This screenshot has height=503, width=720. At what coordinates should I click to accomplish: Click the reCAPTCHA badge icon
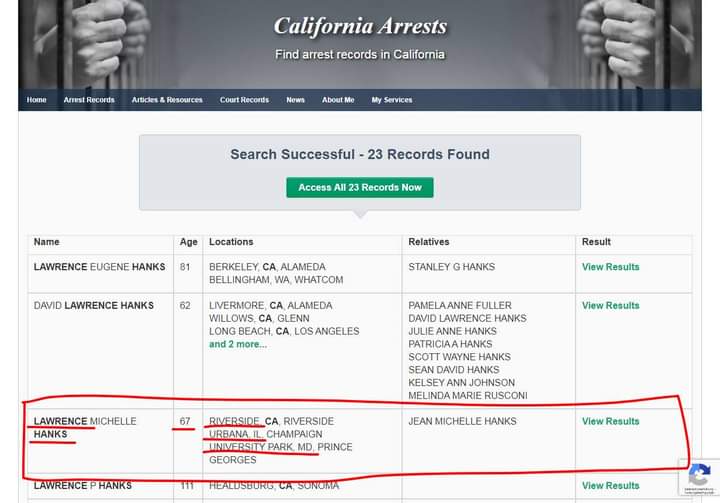tap(699, 475)
